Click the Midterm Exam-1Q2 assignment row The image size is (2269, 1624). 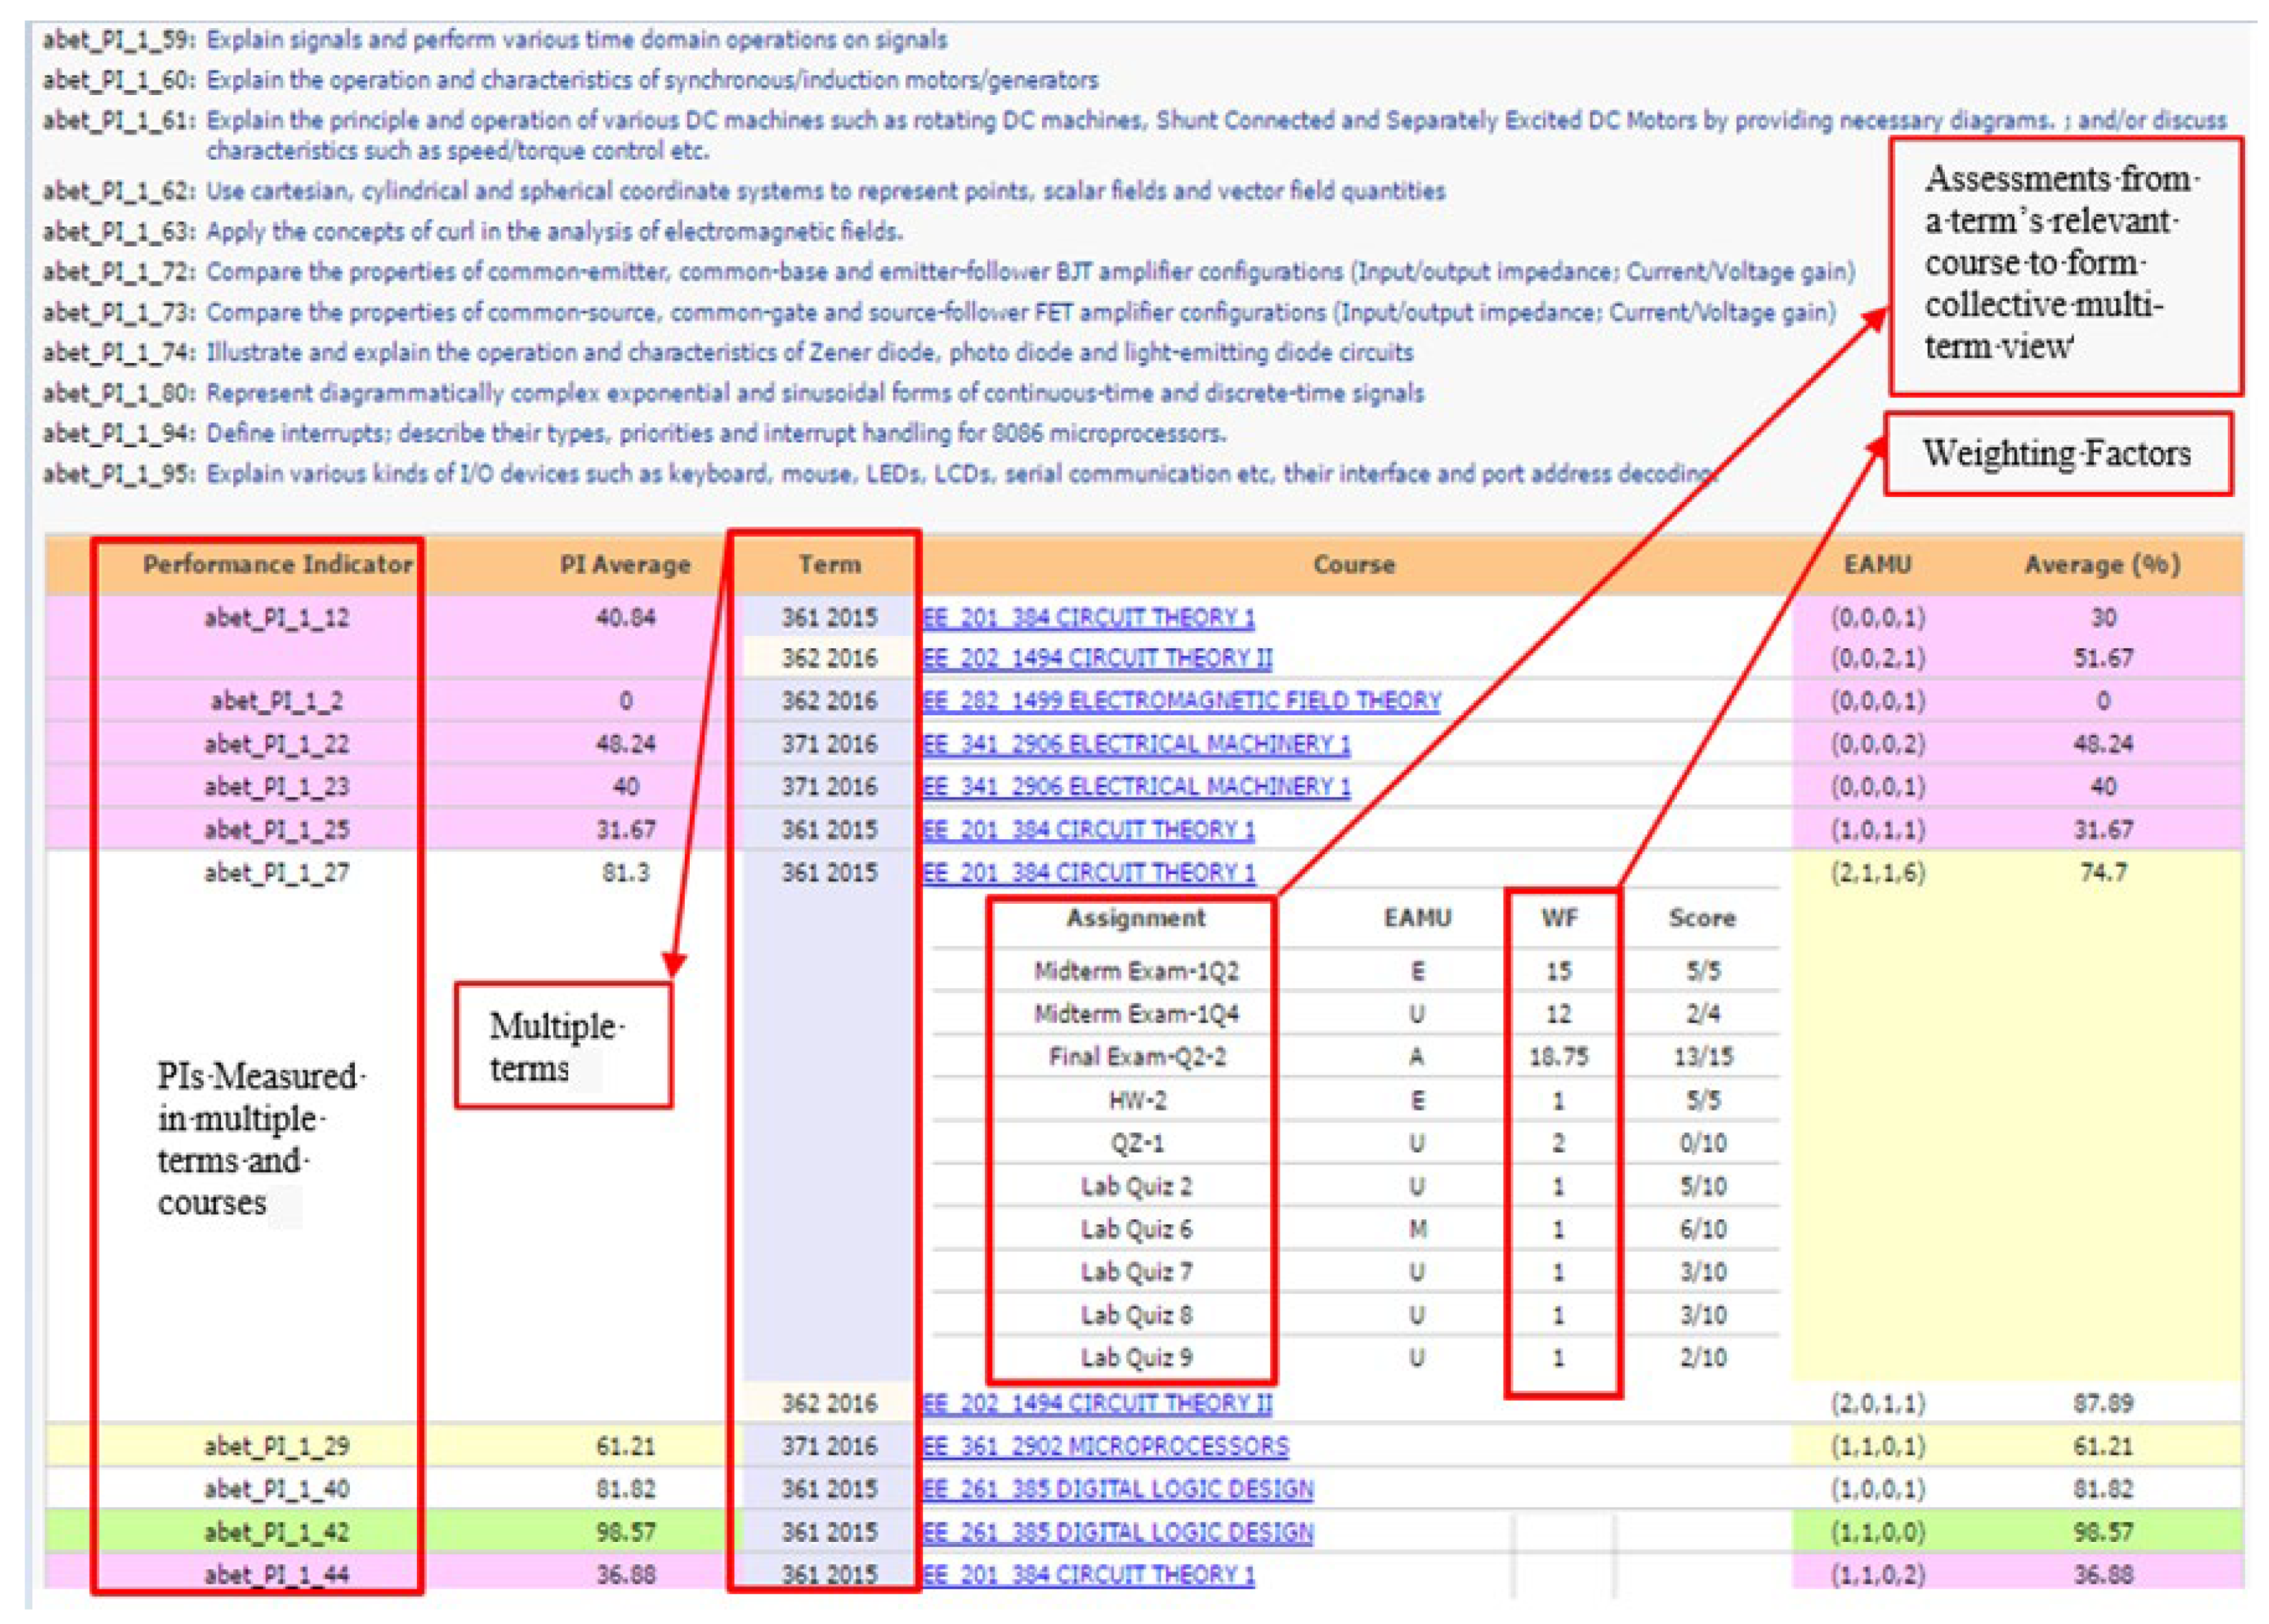point(1136,971)
